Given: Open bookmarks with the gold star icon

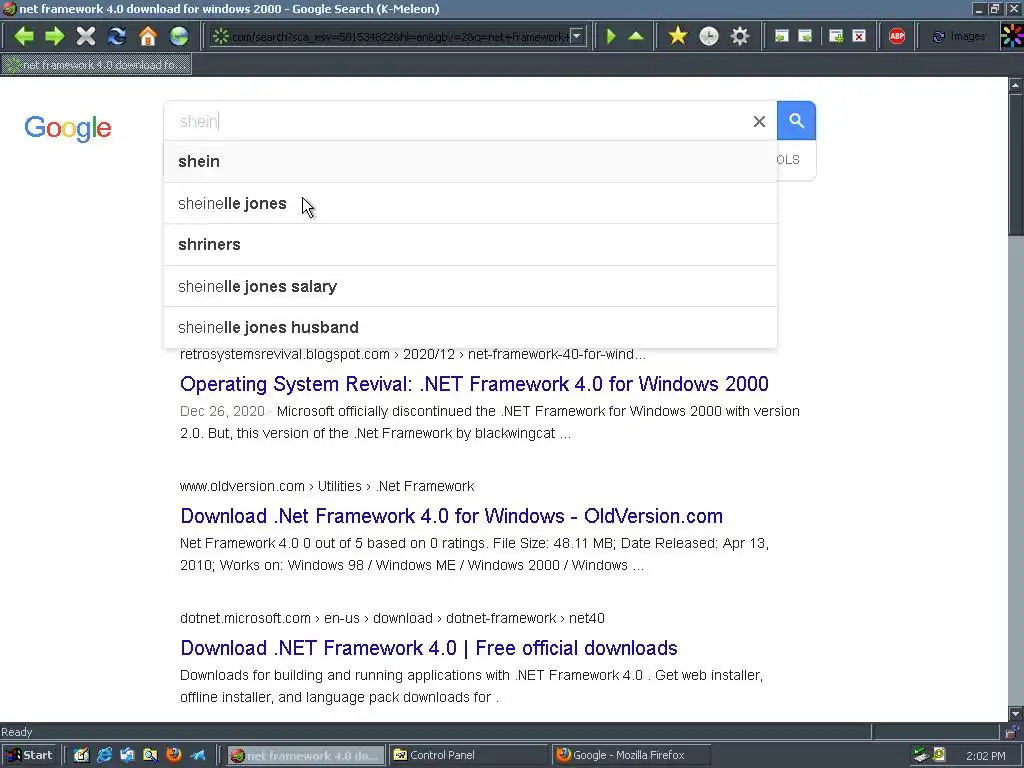Looking at the screenshot, I should click(678, 36).
